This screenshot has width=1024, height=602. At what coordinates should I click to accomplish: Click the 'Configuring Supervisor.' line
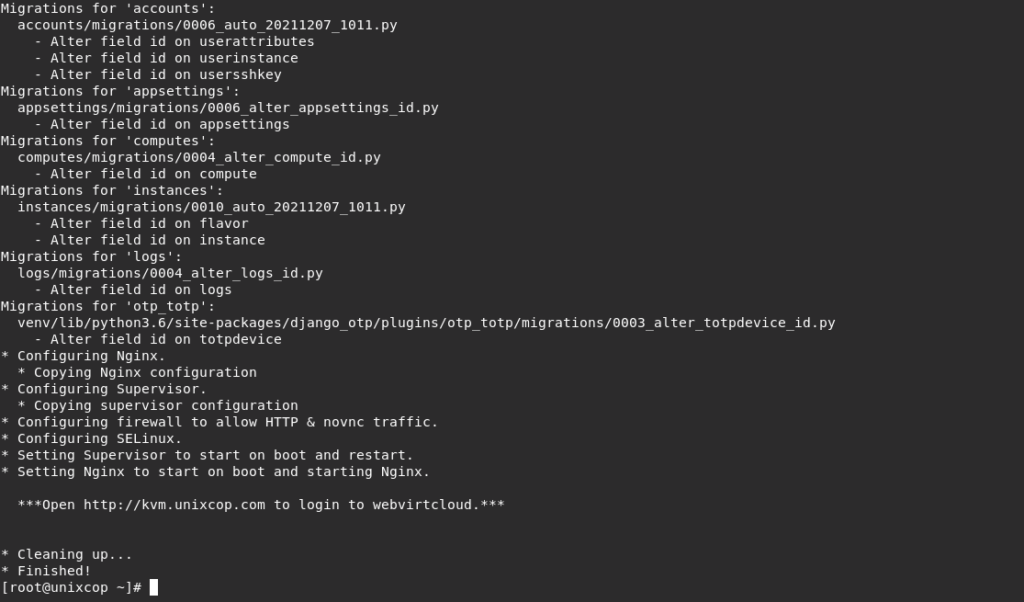104,388
